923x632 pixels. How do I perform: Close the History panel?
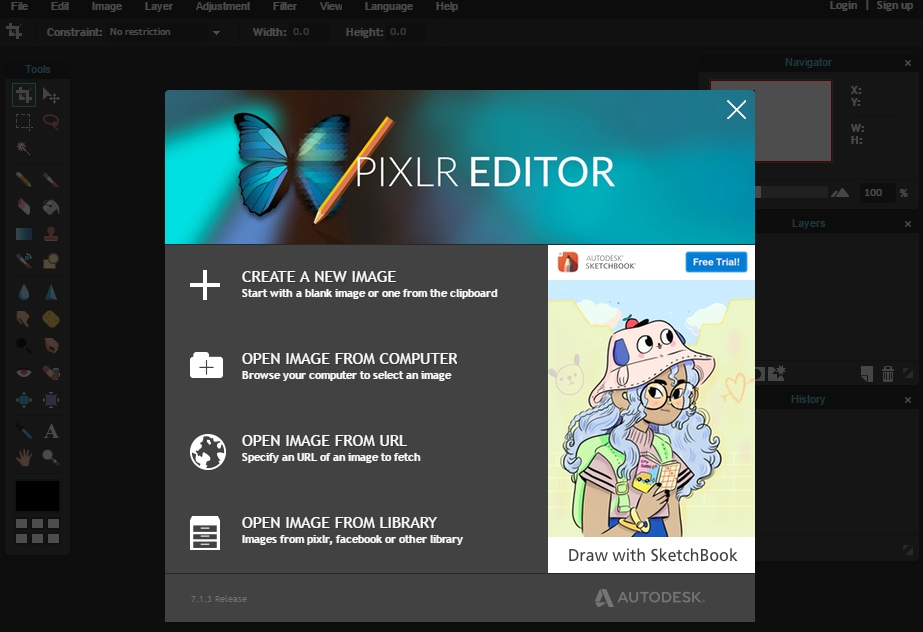point(908,400)
